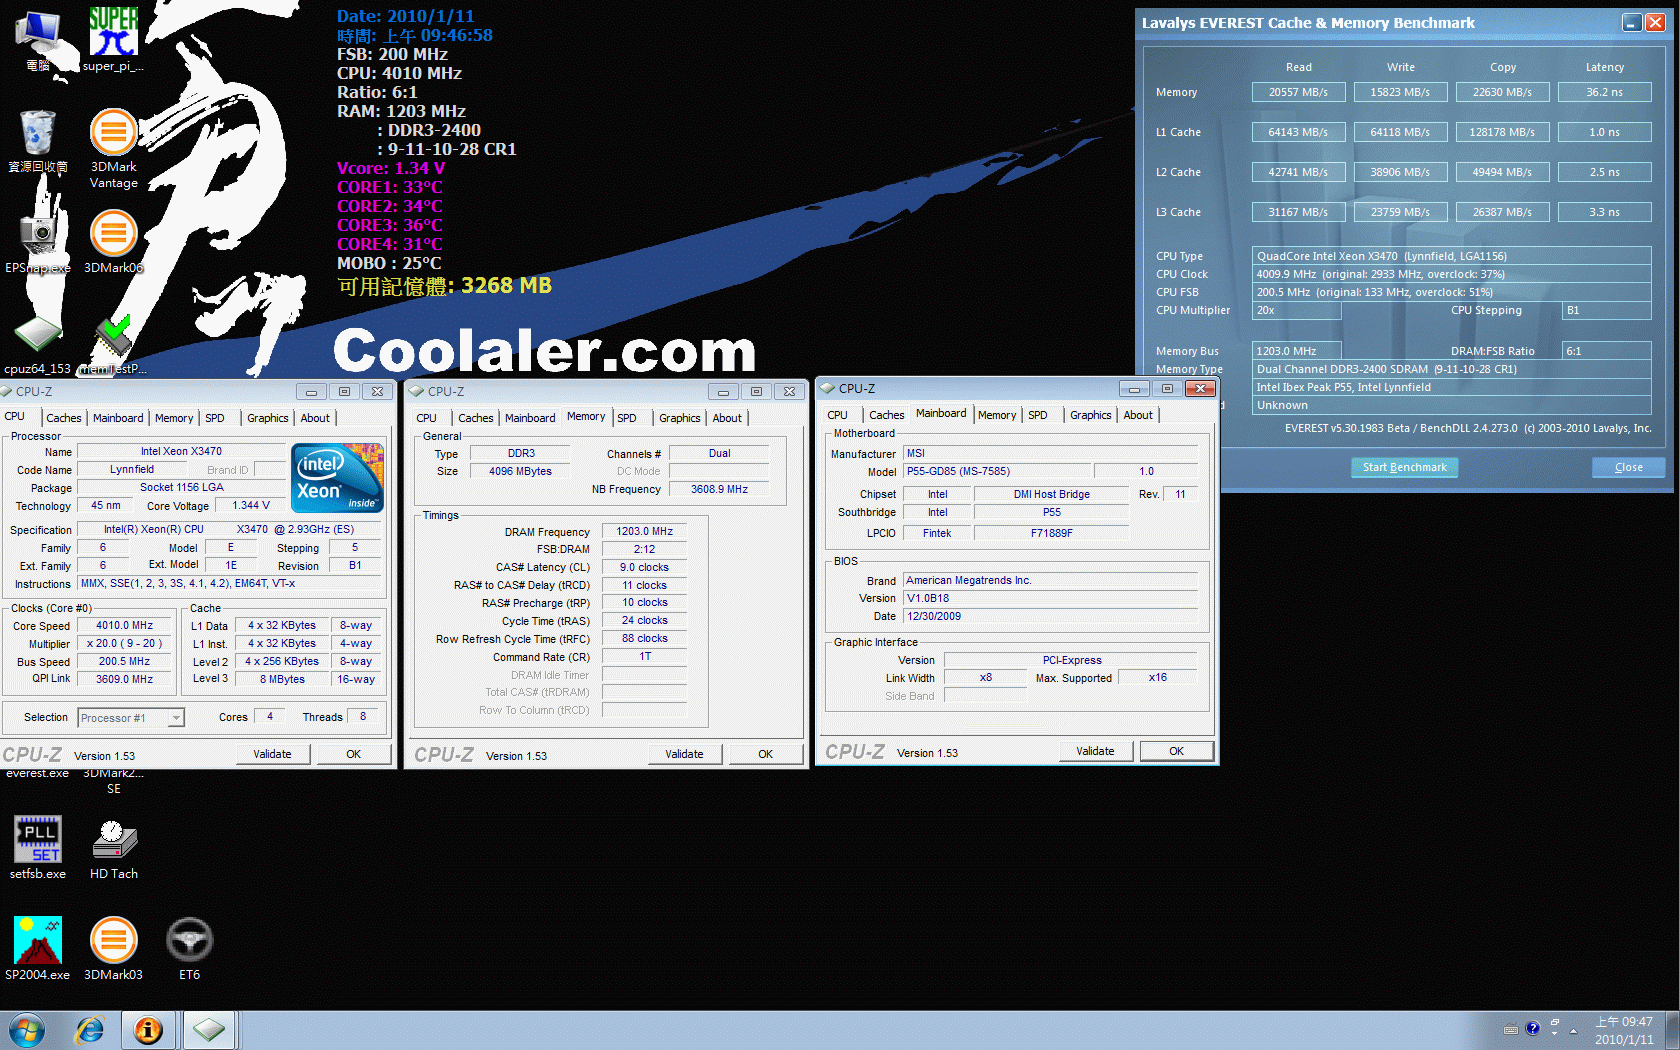Screen dimensions: 1680x1050
Task: Click OK in left CPU-Z window
Action: pos(353,754)
